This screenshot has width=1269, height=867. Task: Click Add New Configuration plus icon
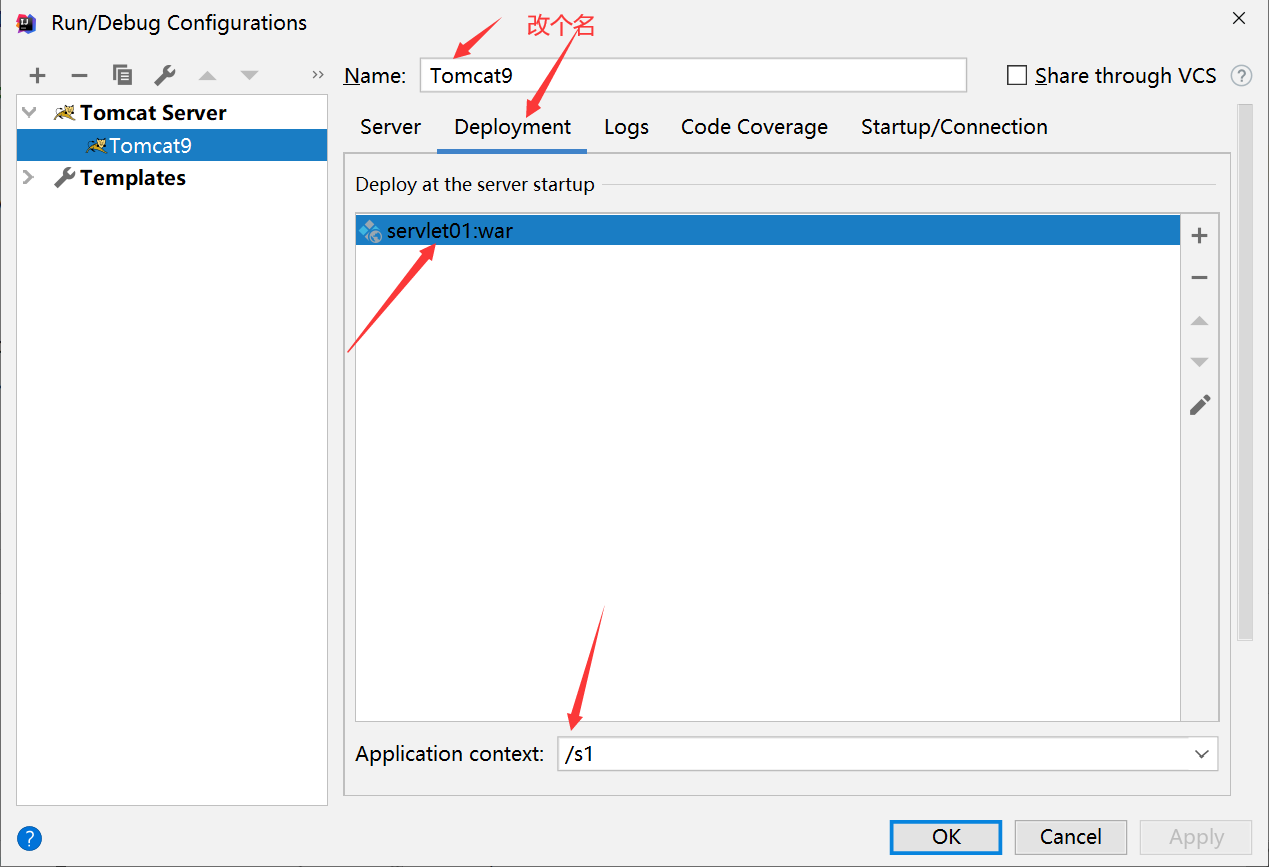(x=37, y=75)
